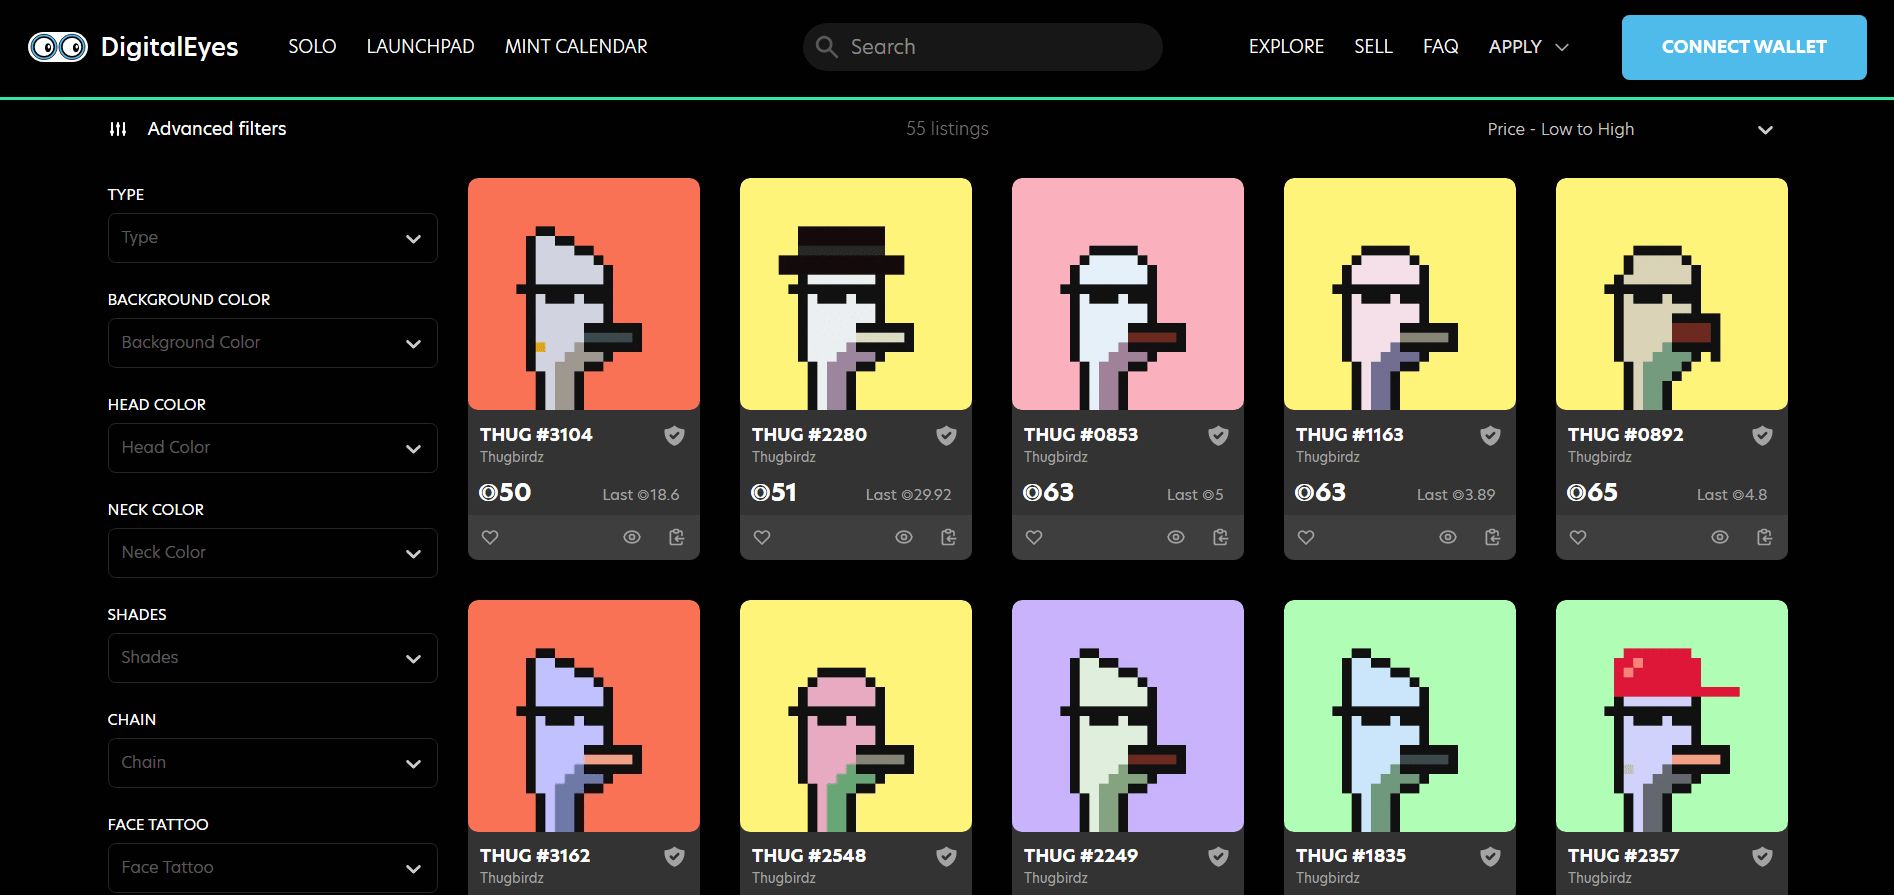Click the copy icon on THUG #2280
The image size is (1894, 895).
[948, 537]
